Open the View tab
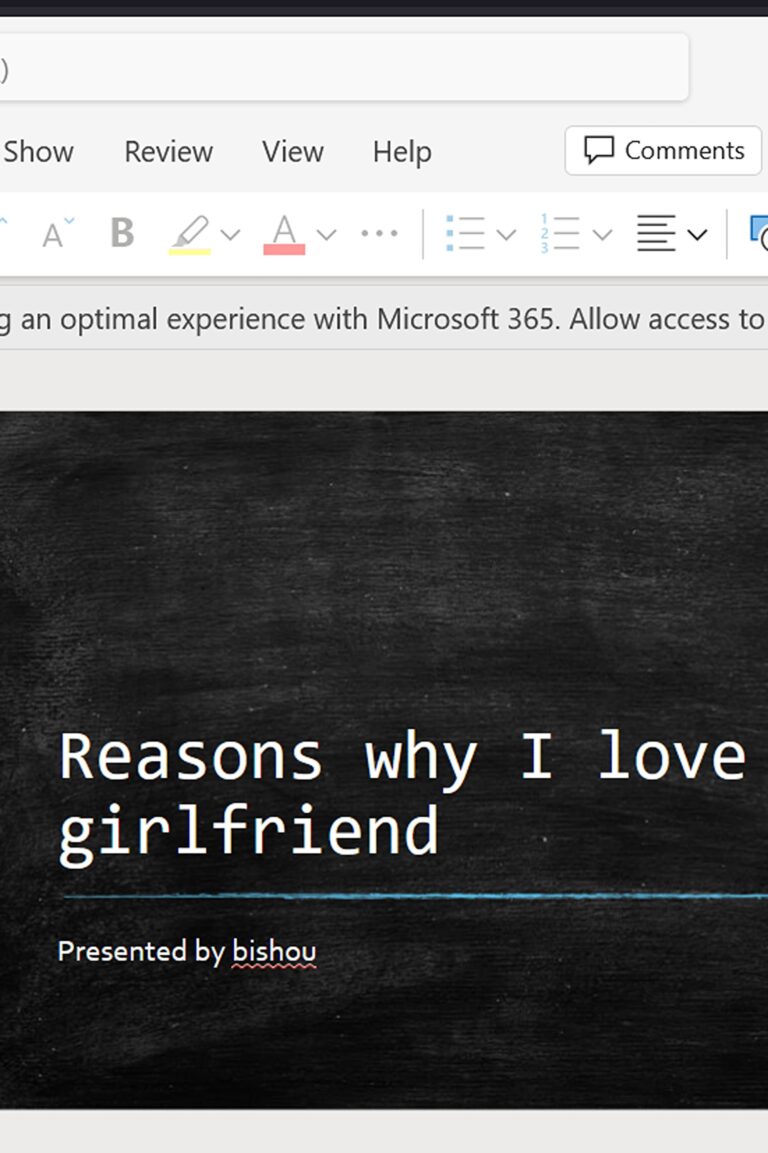This screenshot has height=1153, width=768. pyautogui.click(x=292, y=152)
